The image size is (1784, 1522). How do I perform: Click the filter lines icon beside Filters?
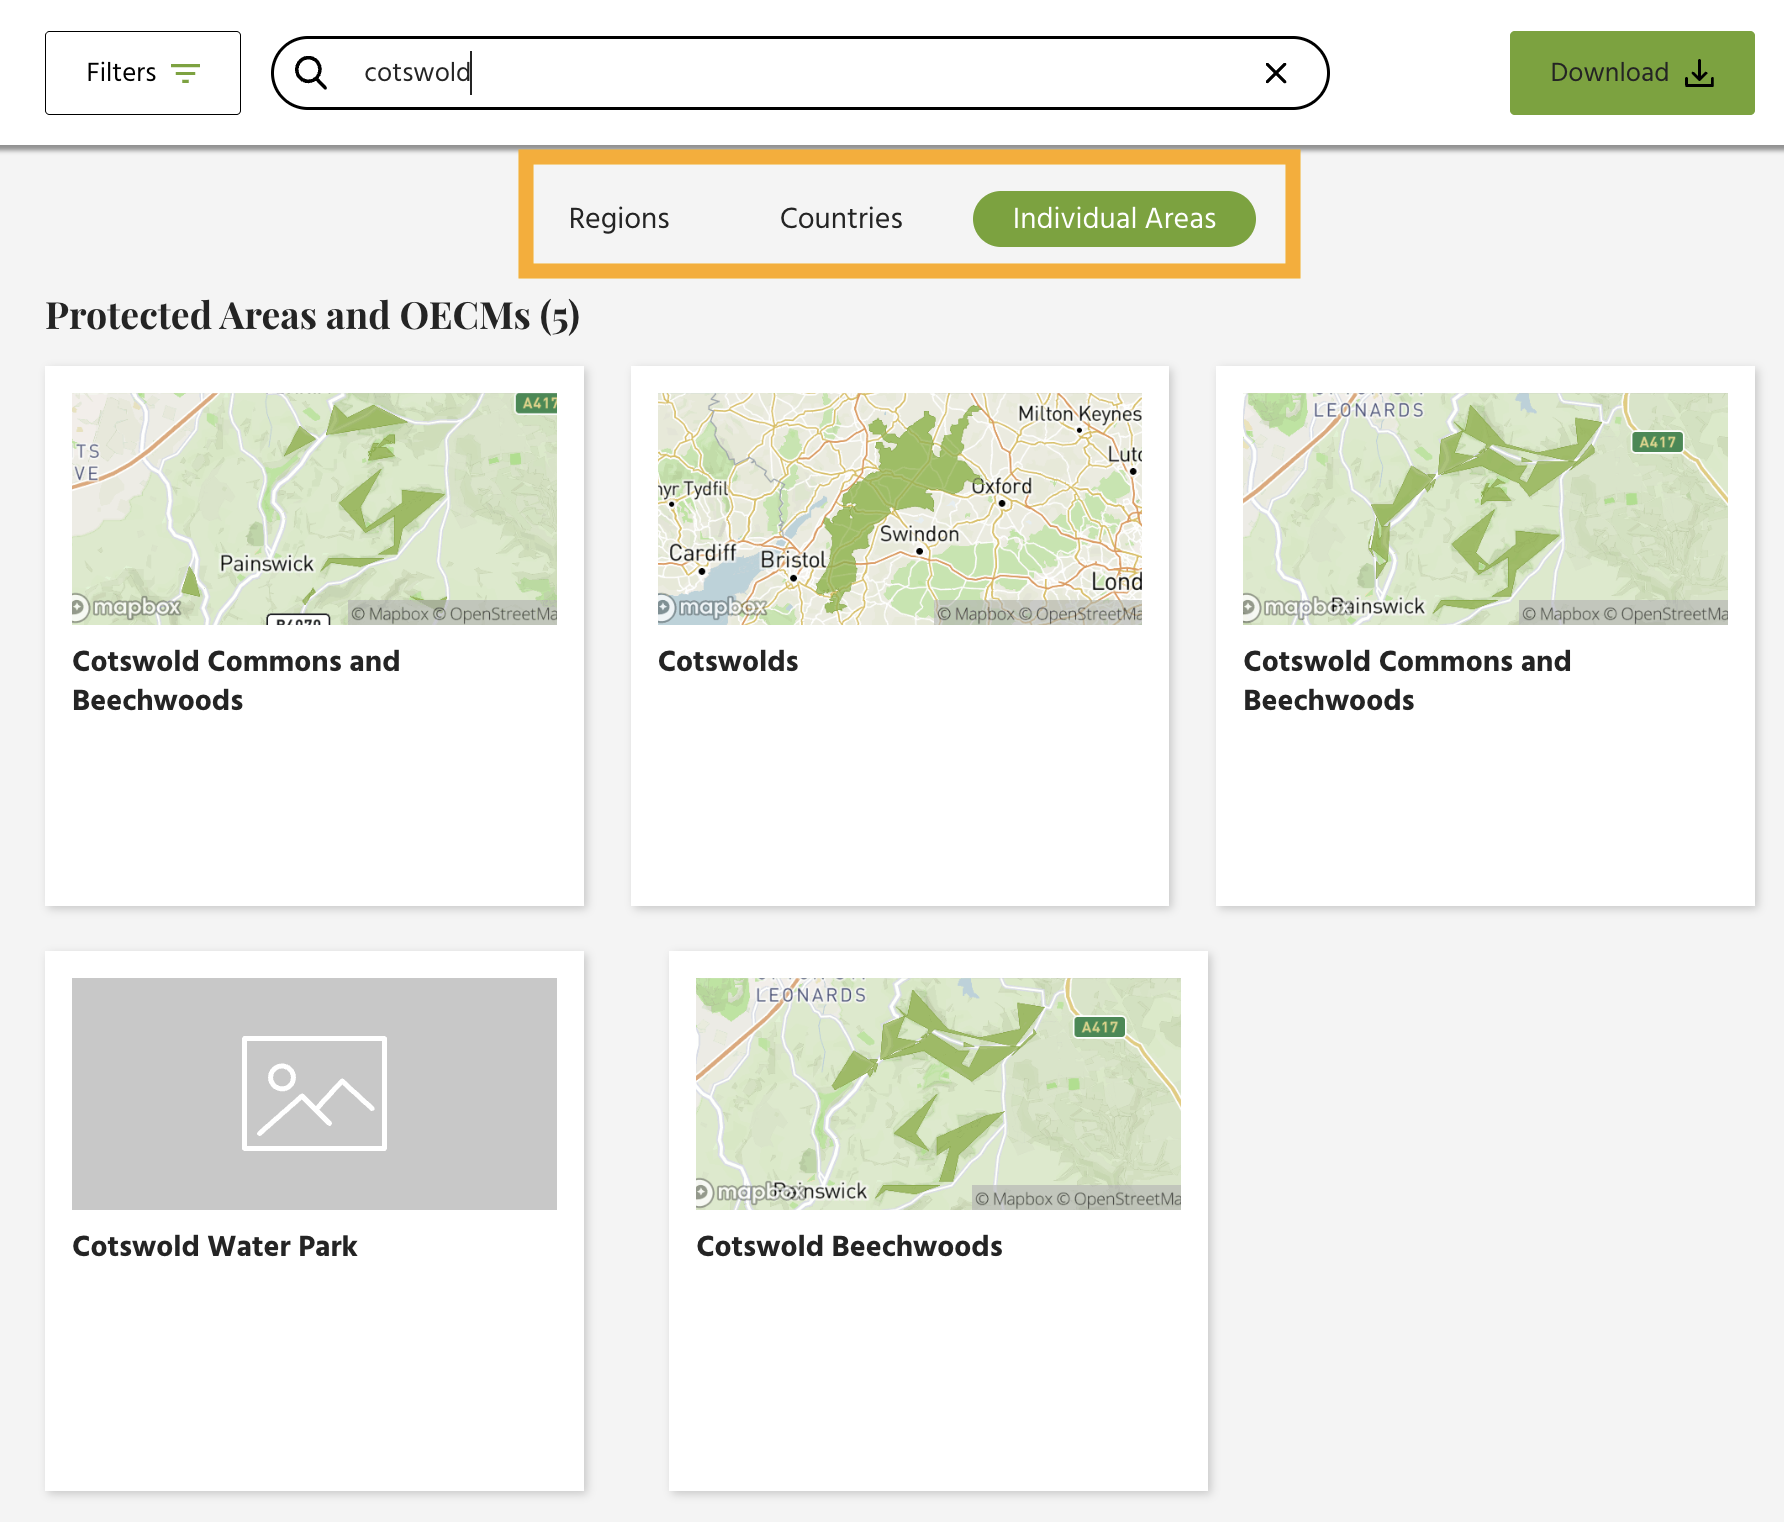[186, 72]
